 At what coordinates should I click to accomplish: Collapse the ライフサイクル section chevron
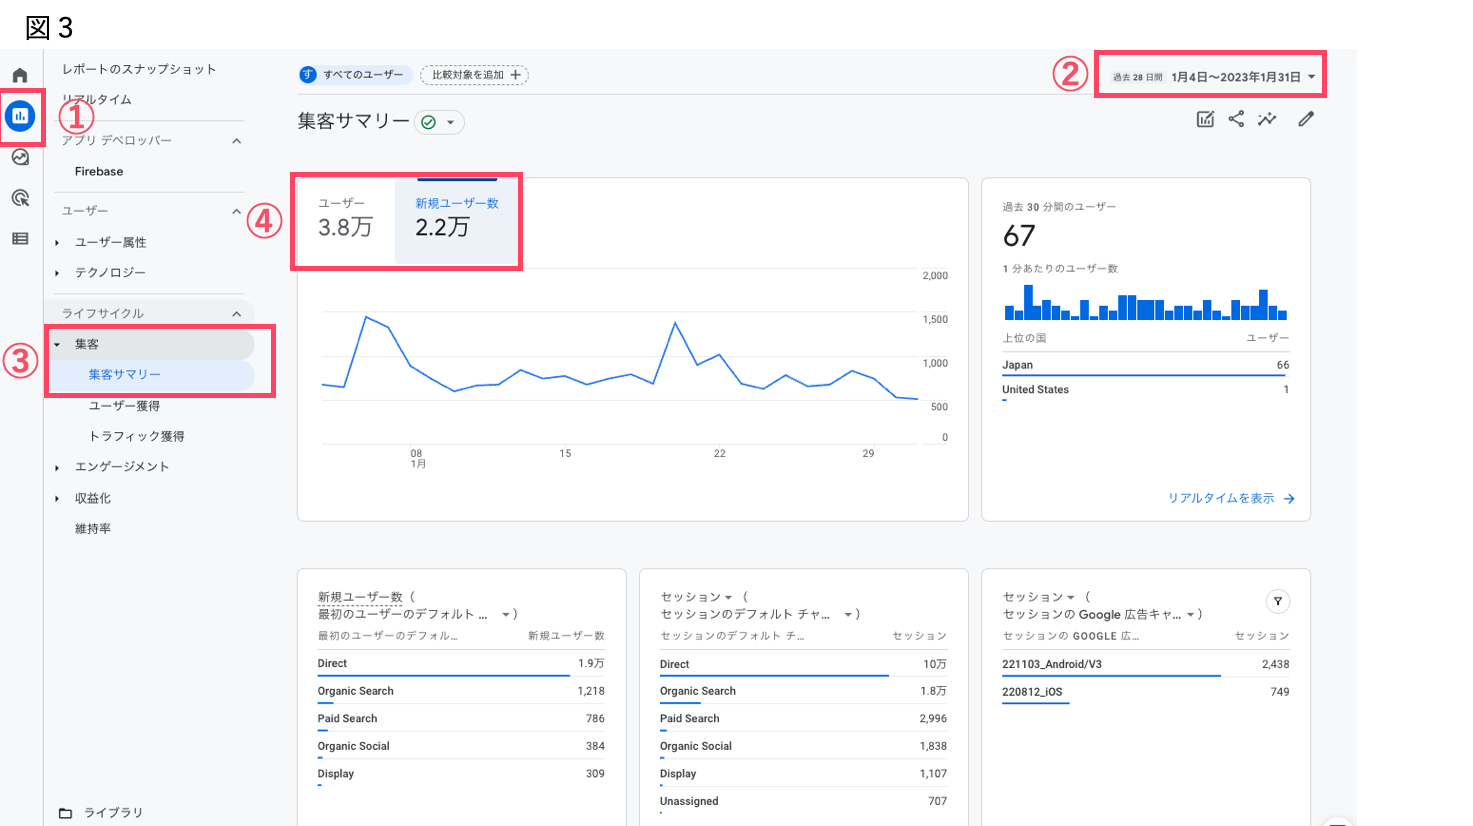pyautogui.click(x=237, y=314)
